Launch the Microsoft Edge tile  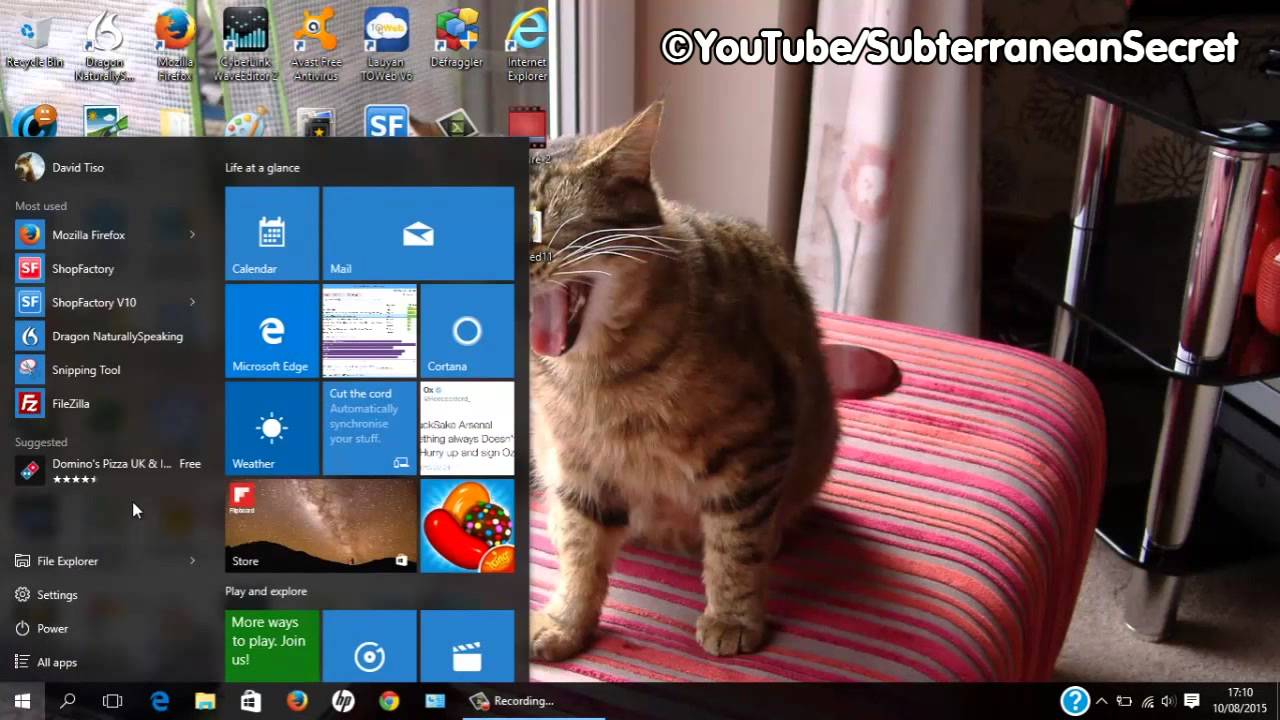click(x=272, y=330)
